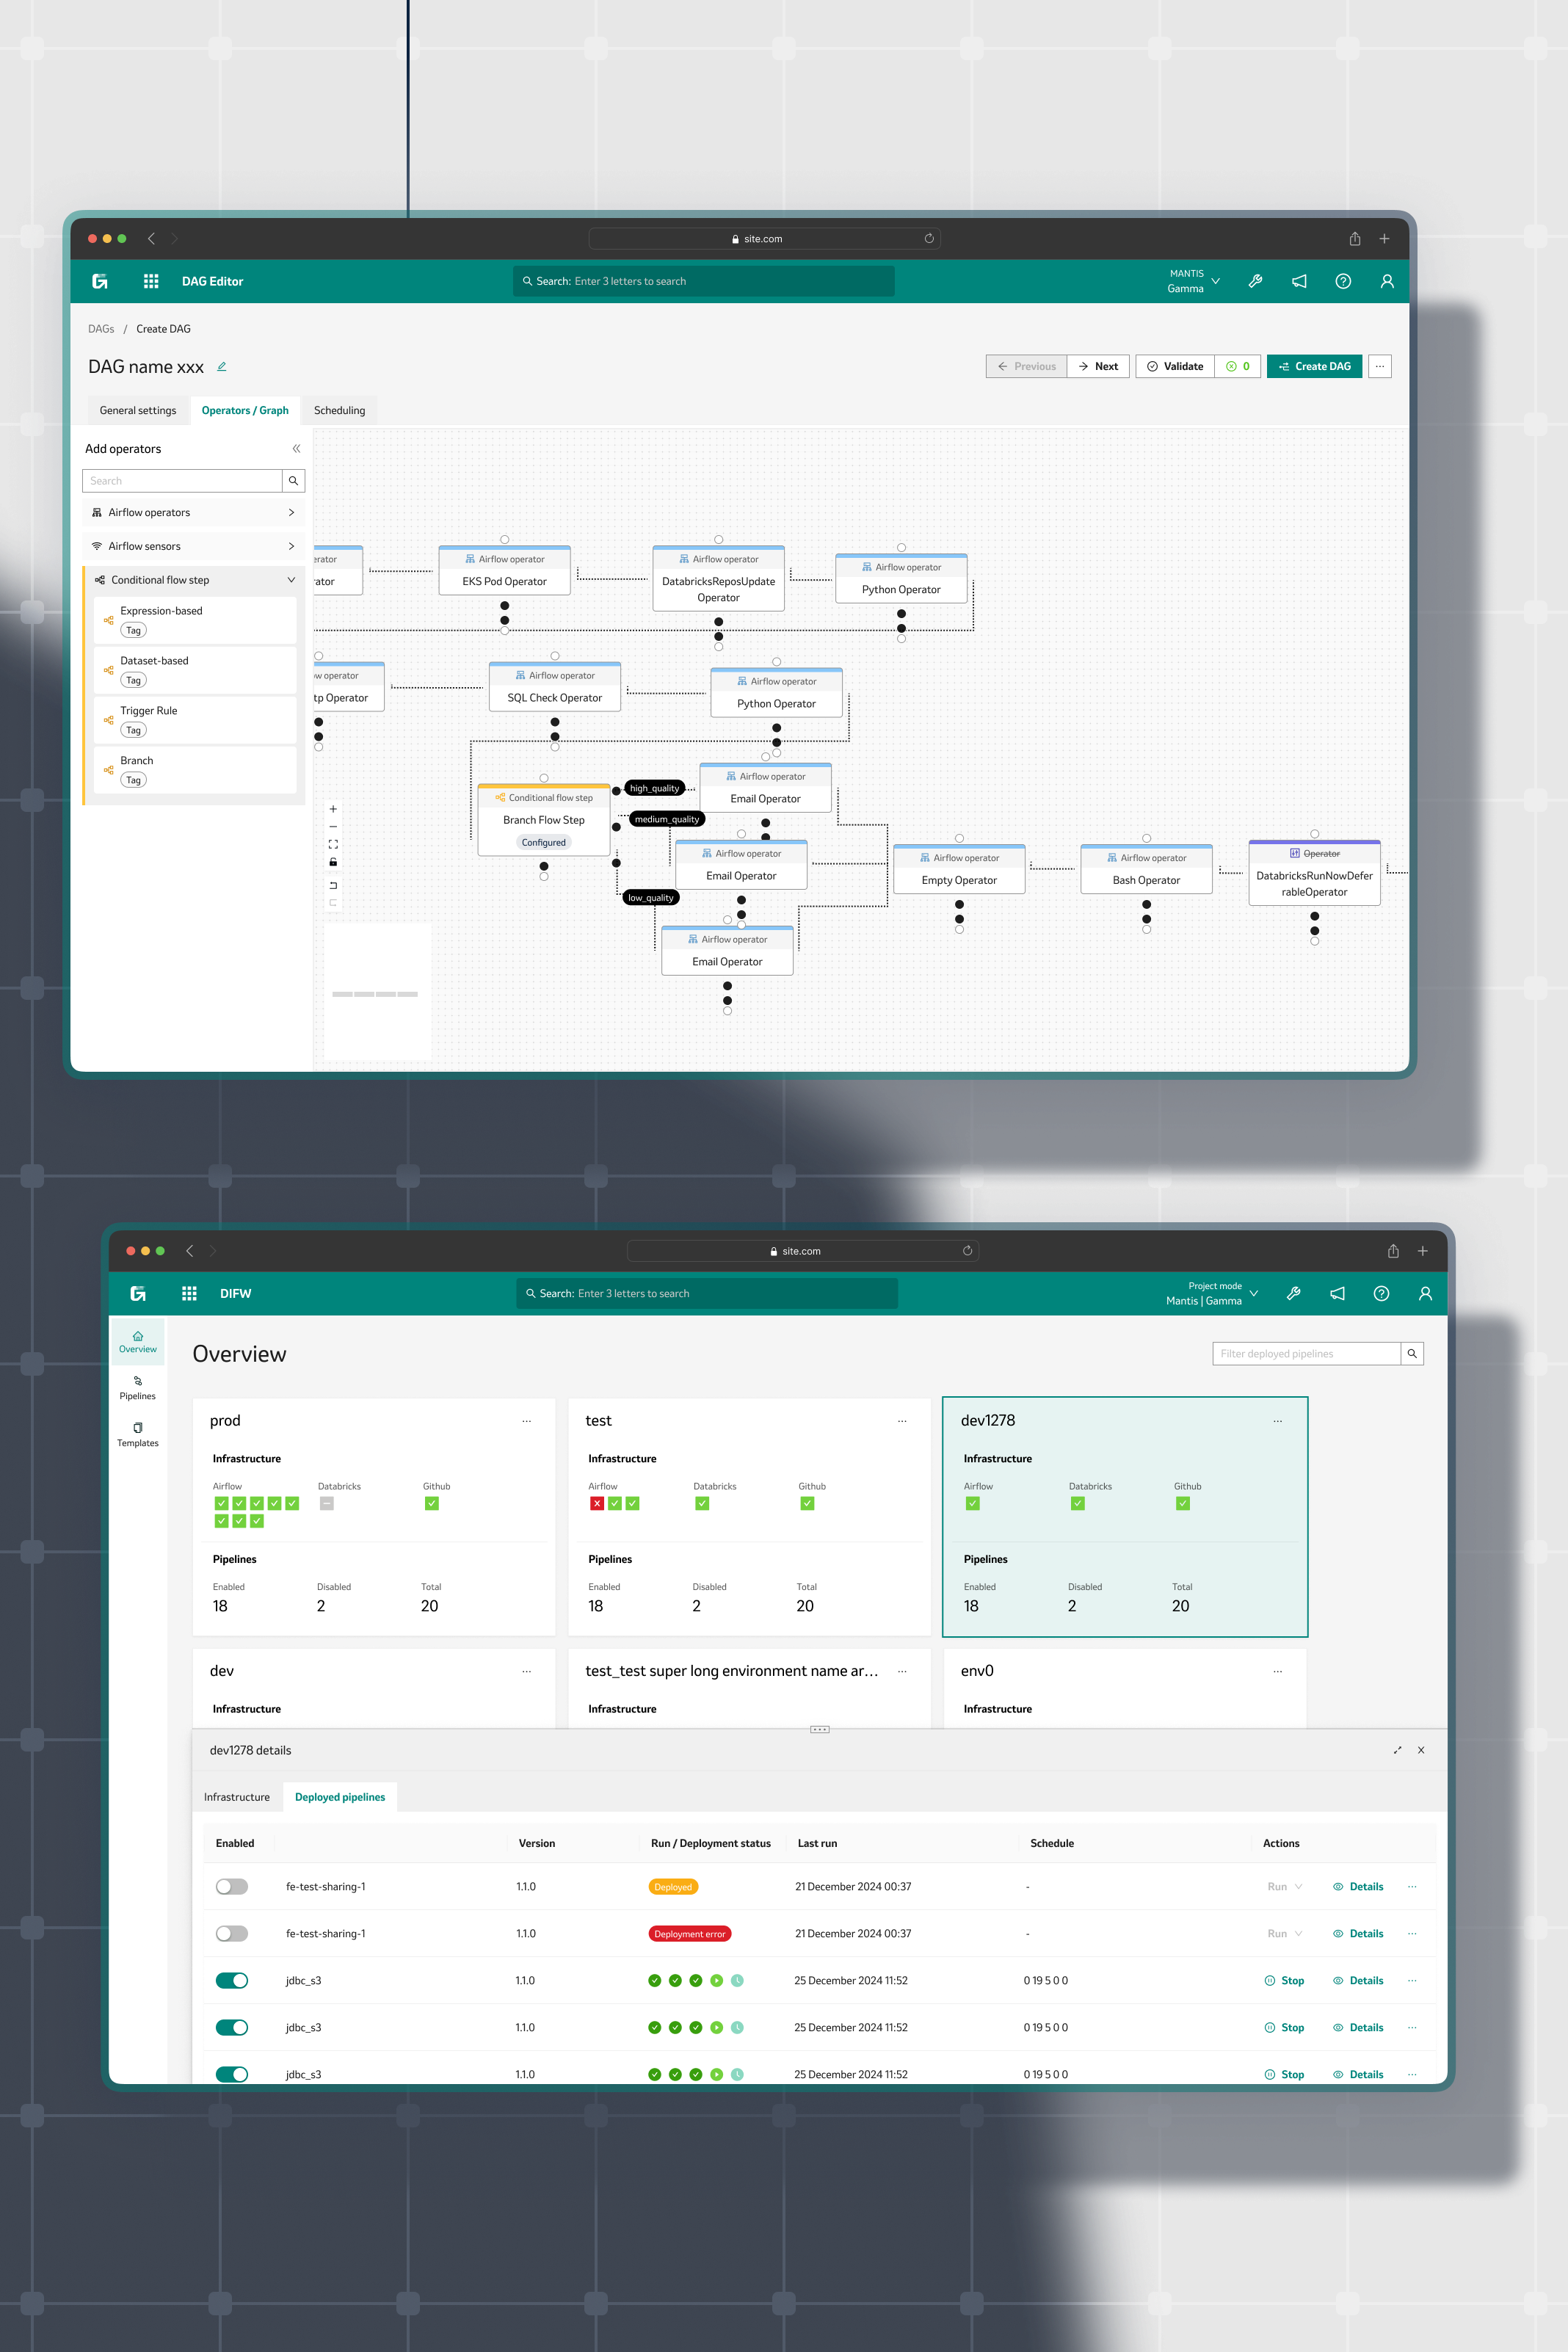The width and height of the screenshot is (1568, 2352).
Task: Expand the Airflow operators category
Action: click(x=291, y=512)
